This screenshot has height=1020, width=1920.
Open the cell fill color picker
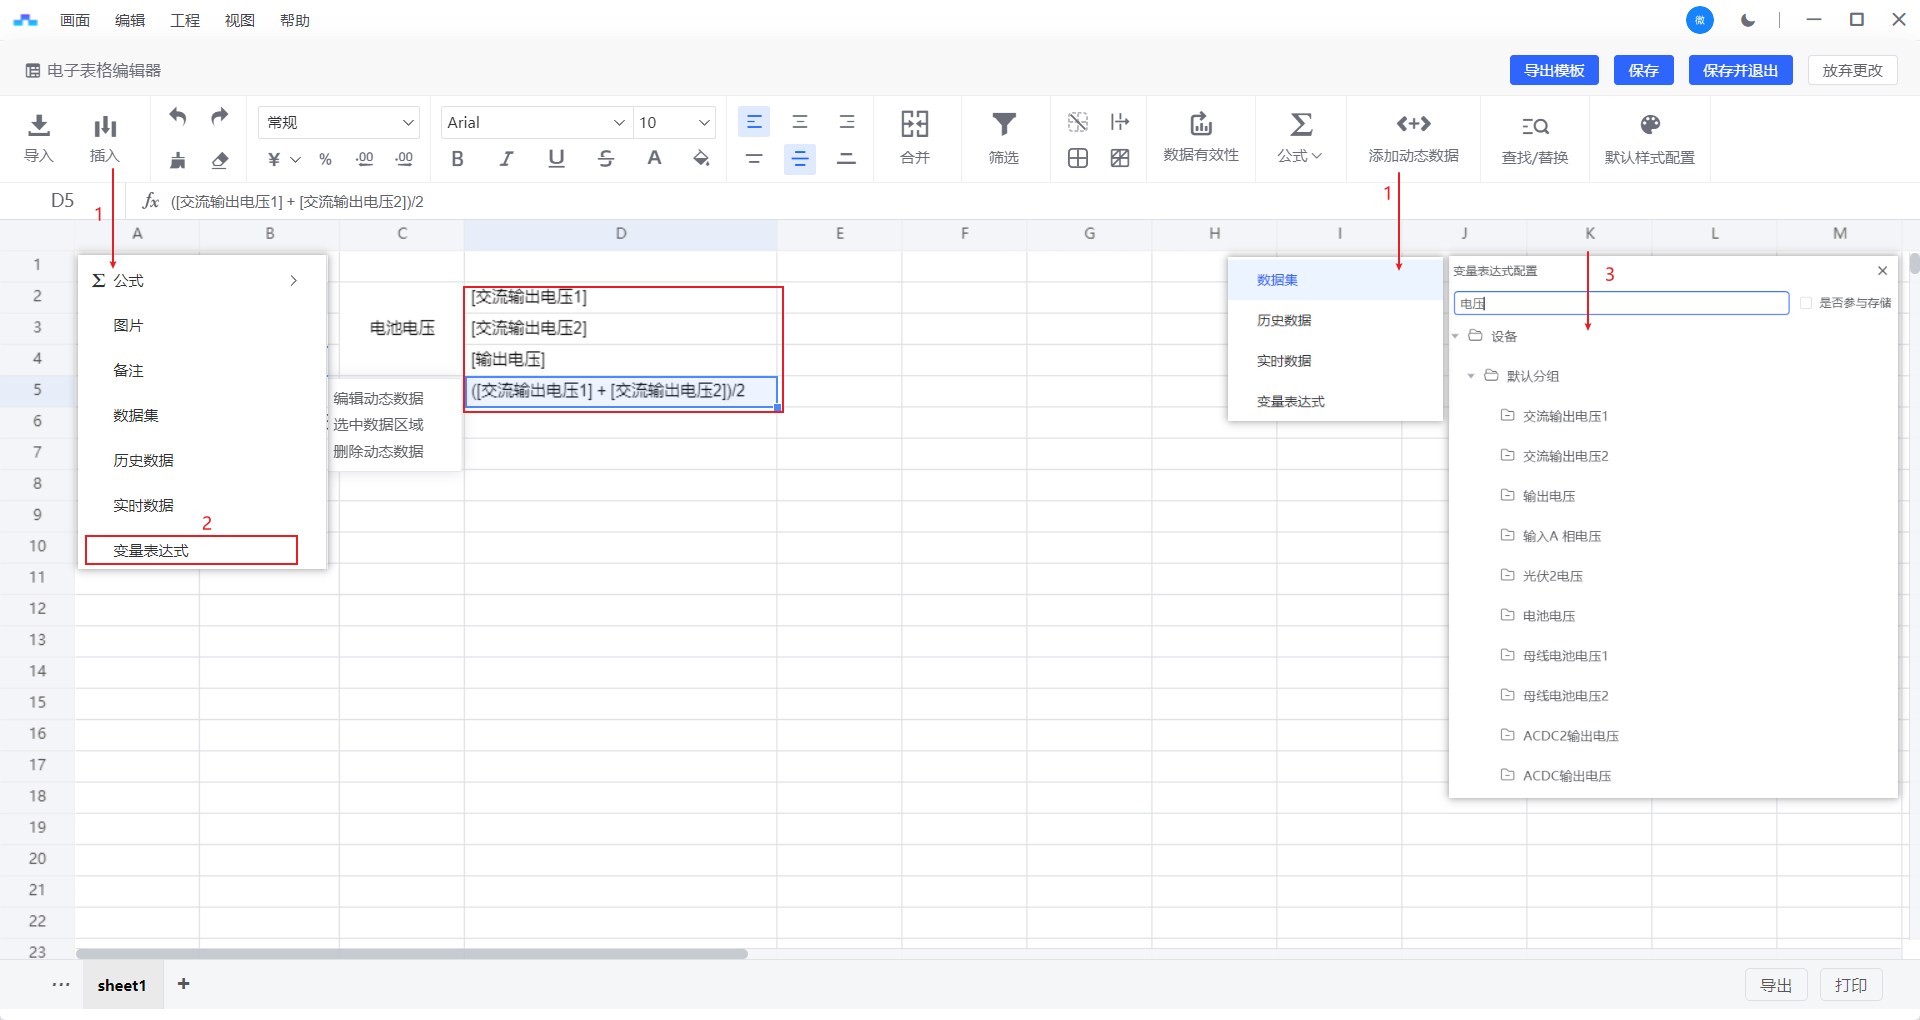pyautogui.click(x=701, y=159)
